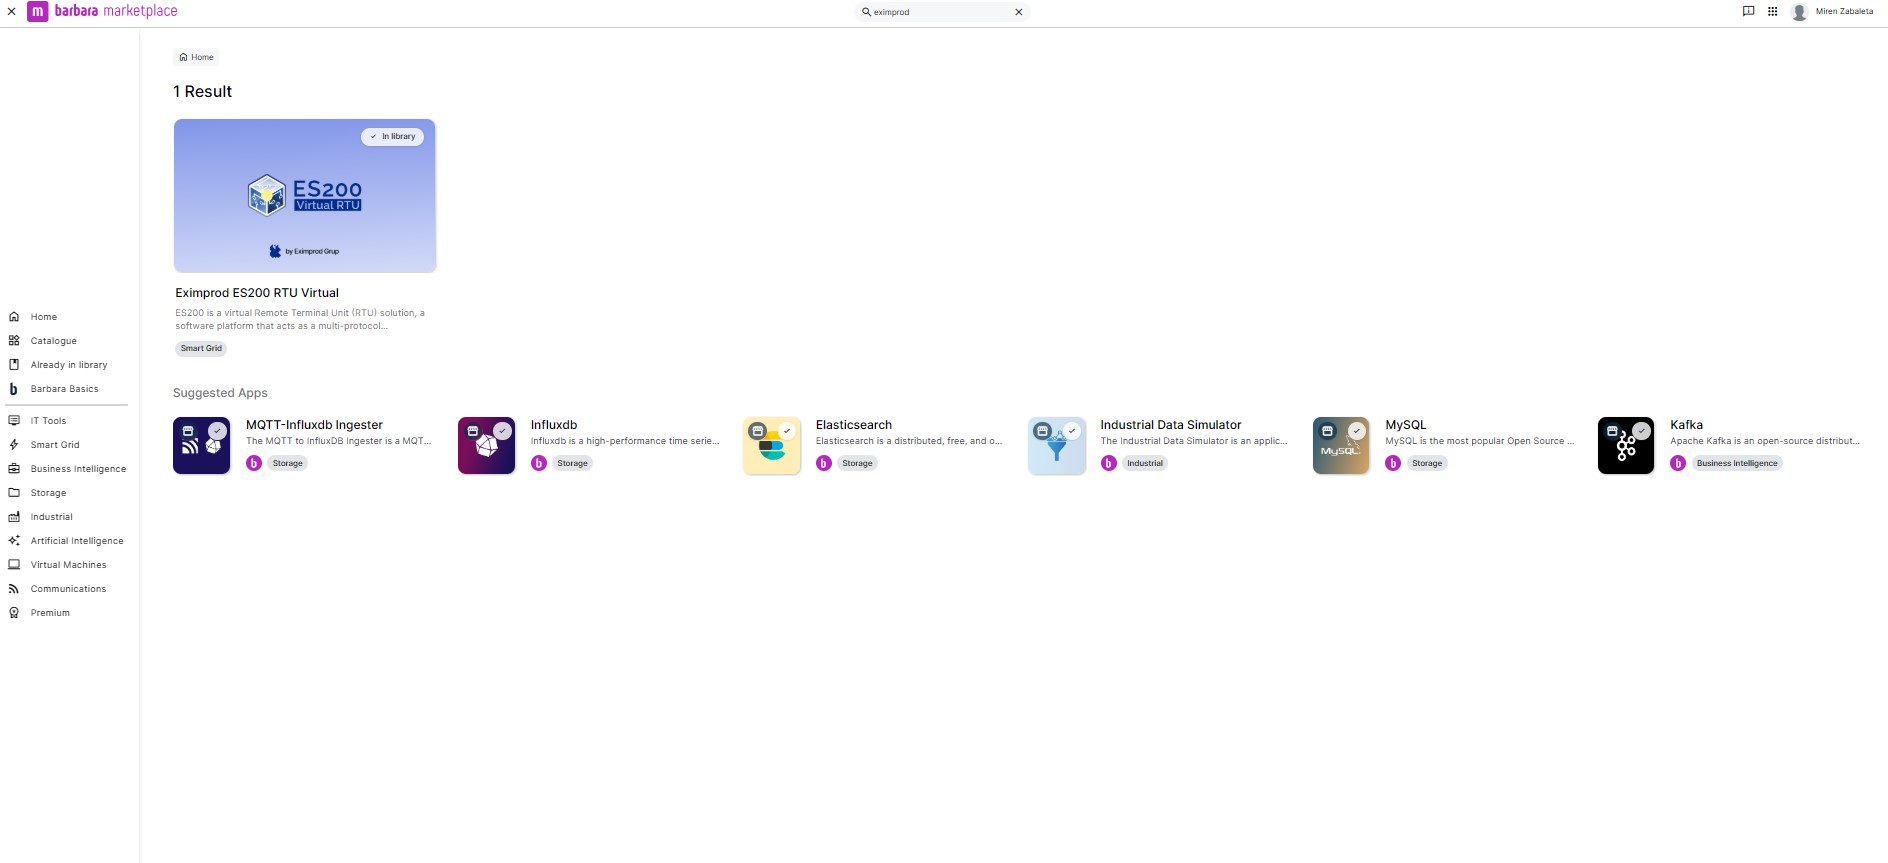
Task: Open Catalogue in the sidebar
Action: [x=53, y=341]
